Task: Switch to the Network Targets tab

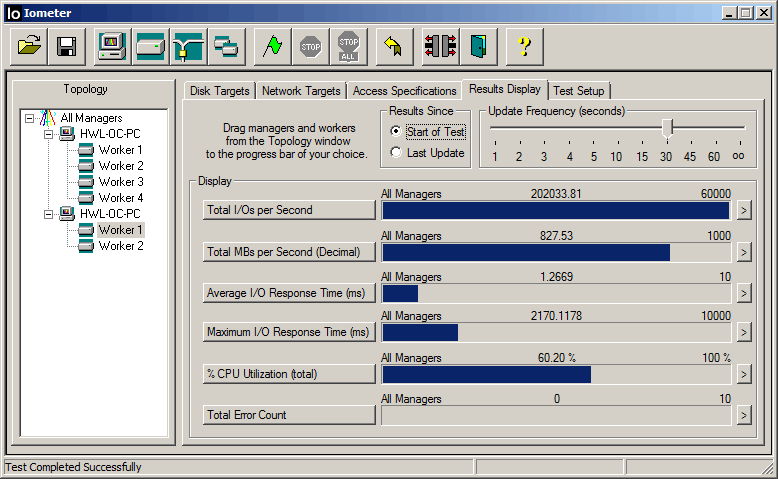Action: [301, 91]
